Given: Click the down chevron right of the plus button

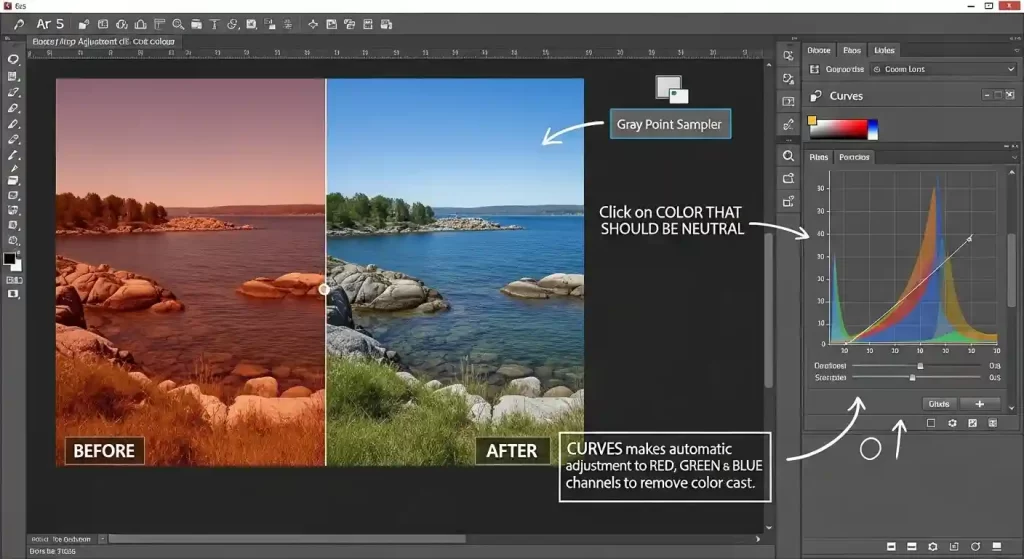Looking at the screenshot, I should pyautogui.click(x=1012, y=408).
